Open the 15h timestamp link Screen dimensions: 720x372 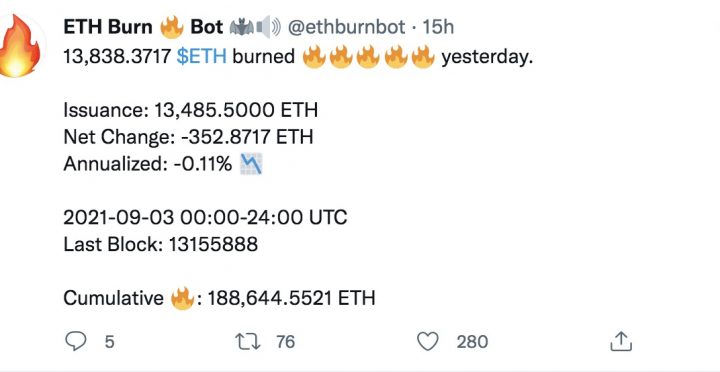tap(438, 28)
